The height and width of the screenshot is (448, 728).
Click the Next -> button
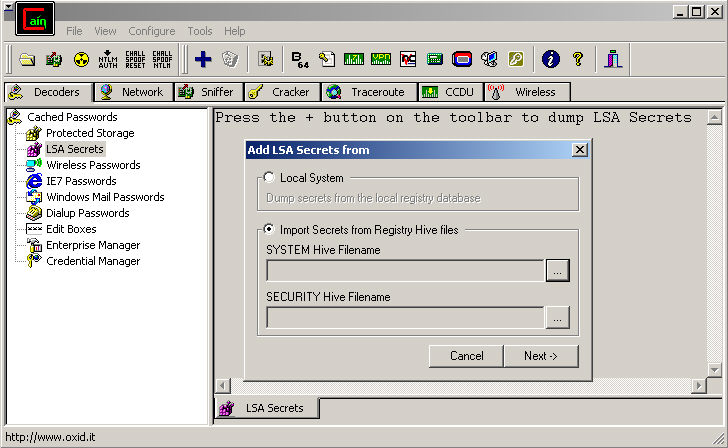pyautogui.click(x=541, y=356)
